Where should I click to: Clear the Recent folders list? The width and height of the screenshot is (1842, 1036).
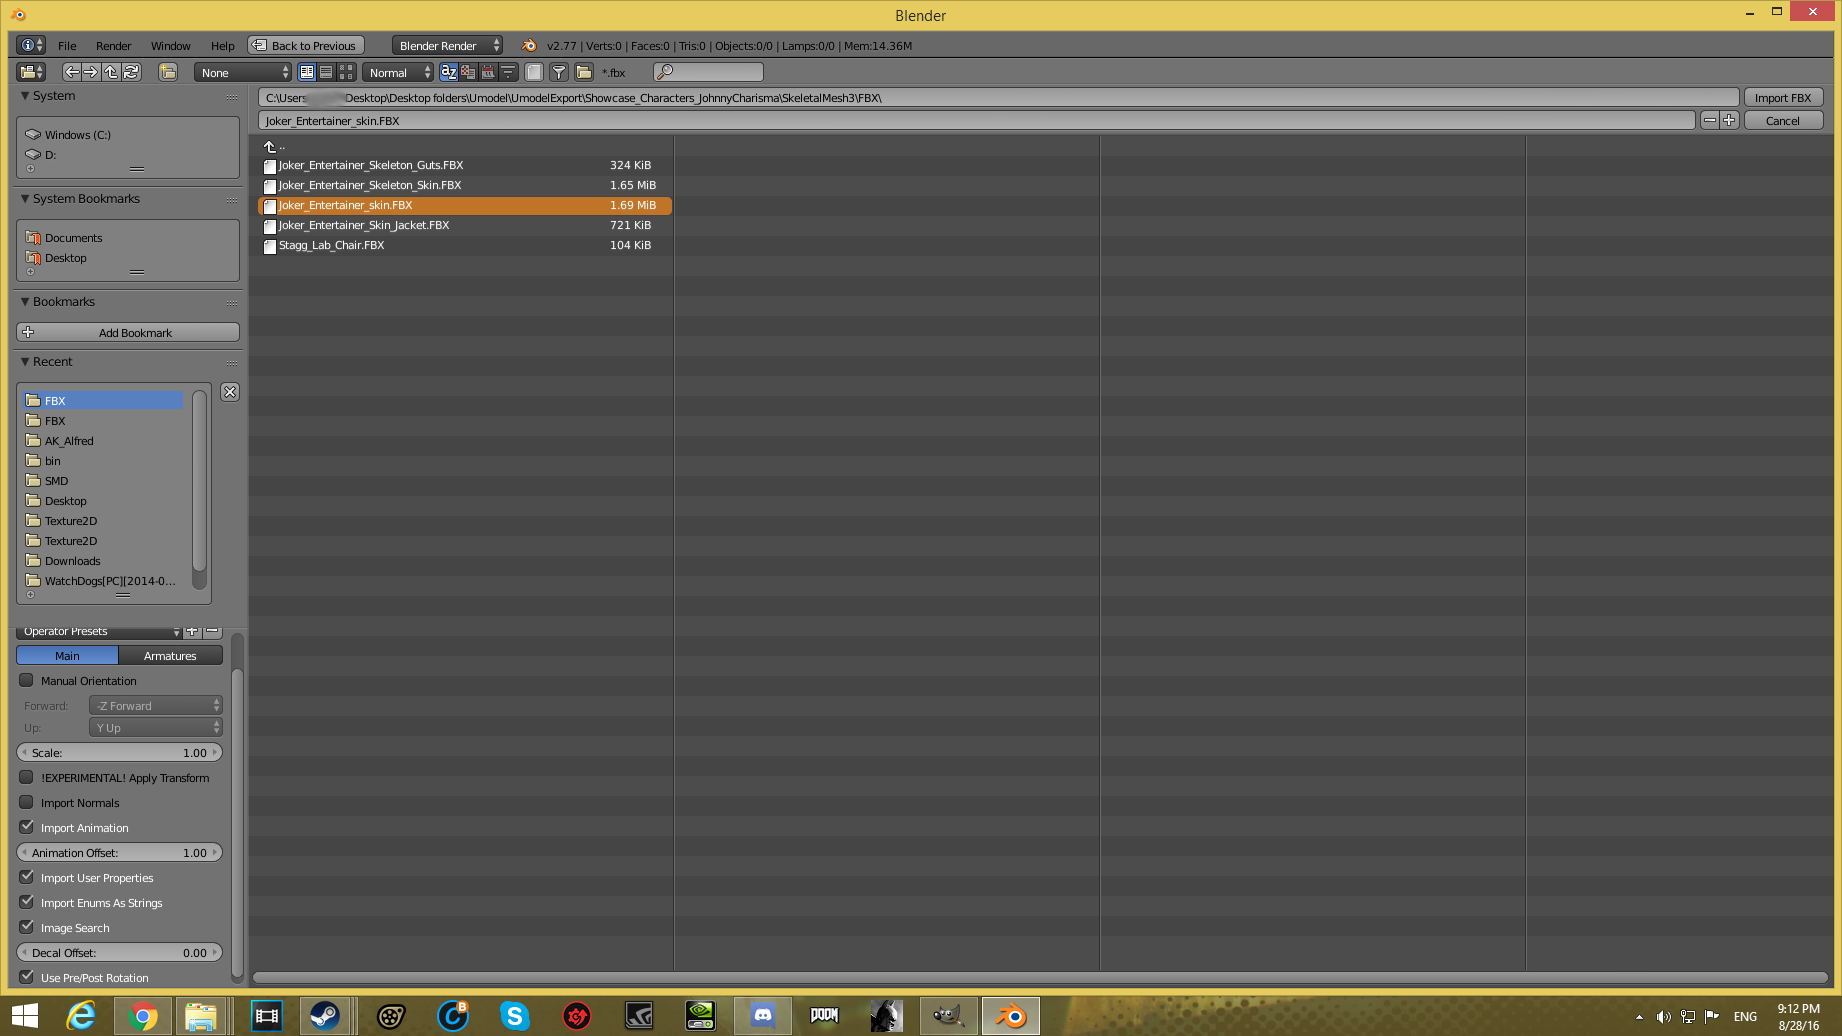point(230,392)
